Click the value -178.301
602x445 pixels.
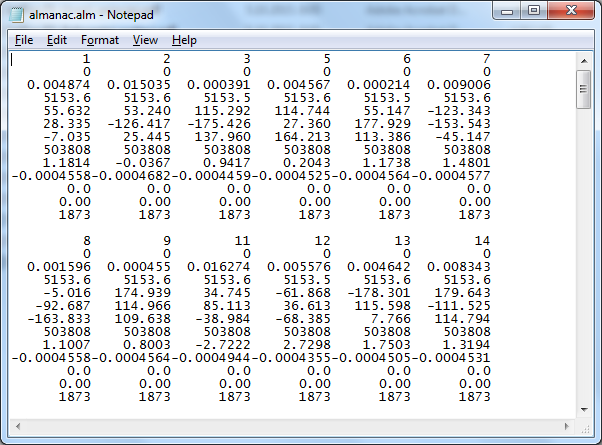click(x=379, y=293)
